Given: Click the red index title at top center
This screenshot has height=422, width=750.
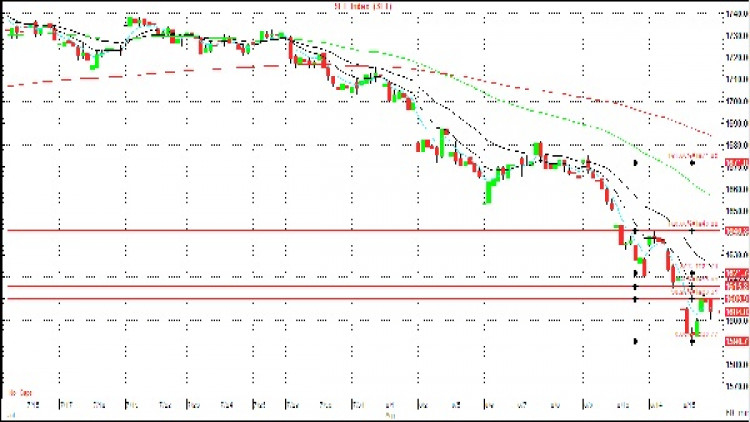Looking at the screenshot, I should tap(363, 6).
